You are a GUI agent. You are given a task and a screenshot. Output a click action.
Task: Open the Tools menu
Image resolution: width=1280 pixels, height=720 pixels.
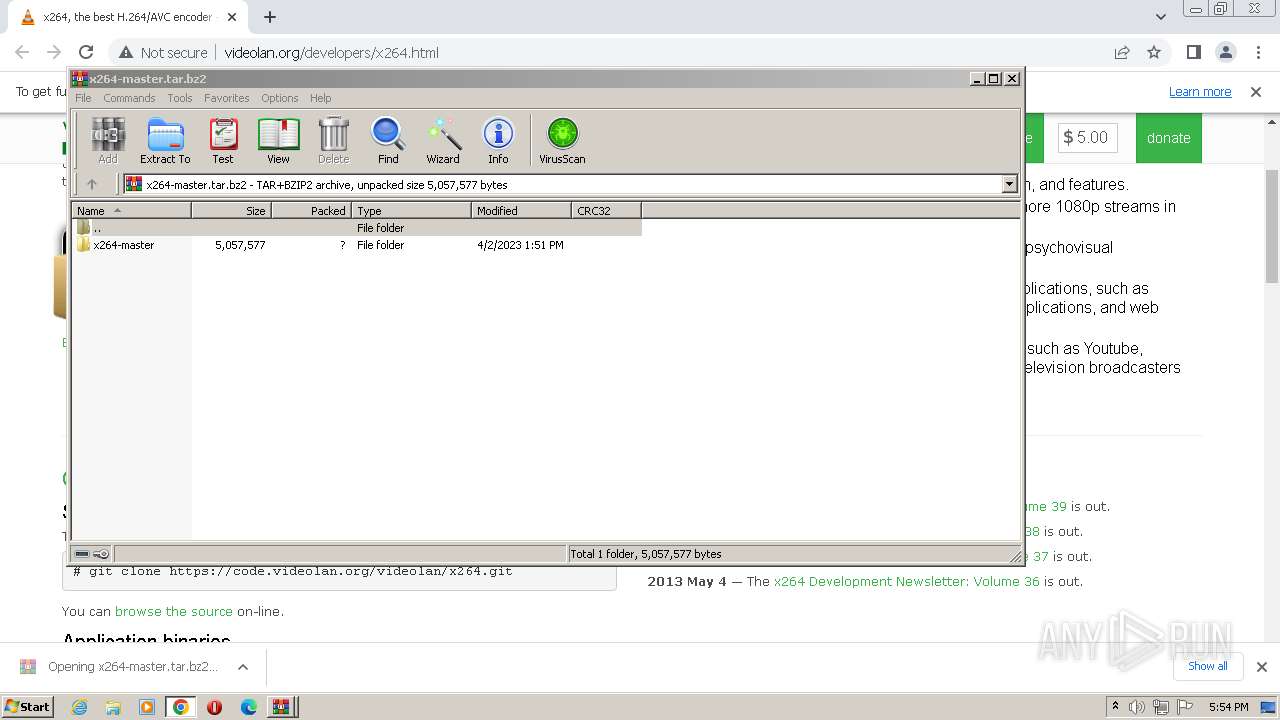tap(180, 98)
